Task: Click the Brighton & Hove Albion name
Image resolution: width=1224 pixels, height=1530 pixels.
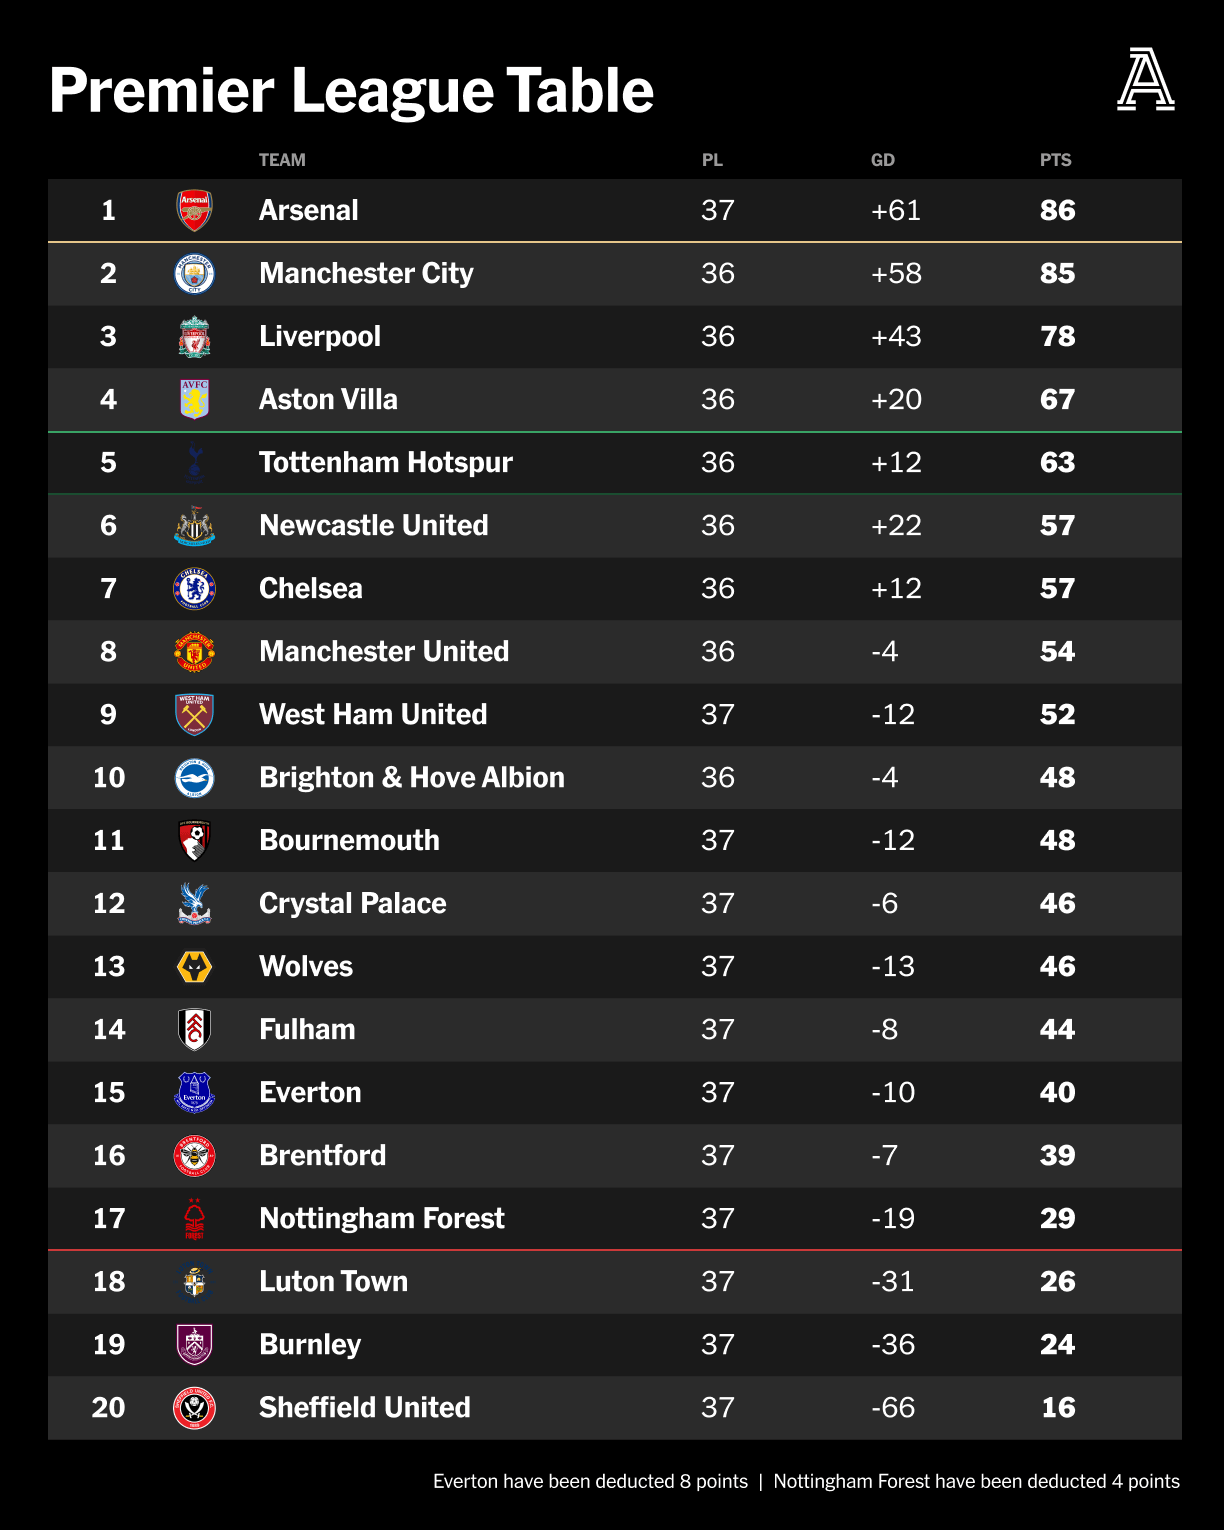Action: pos(411,777)
